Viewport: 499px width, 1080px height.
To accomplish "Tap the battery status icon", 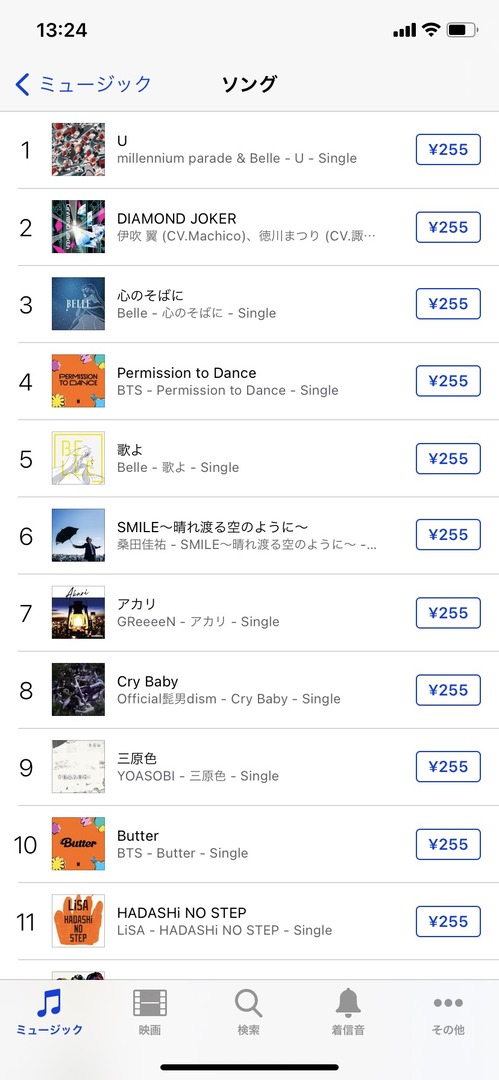I will [462, 30].
